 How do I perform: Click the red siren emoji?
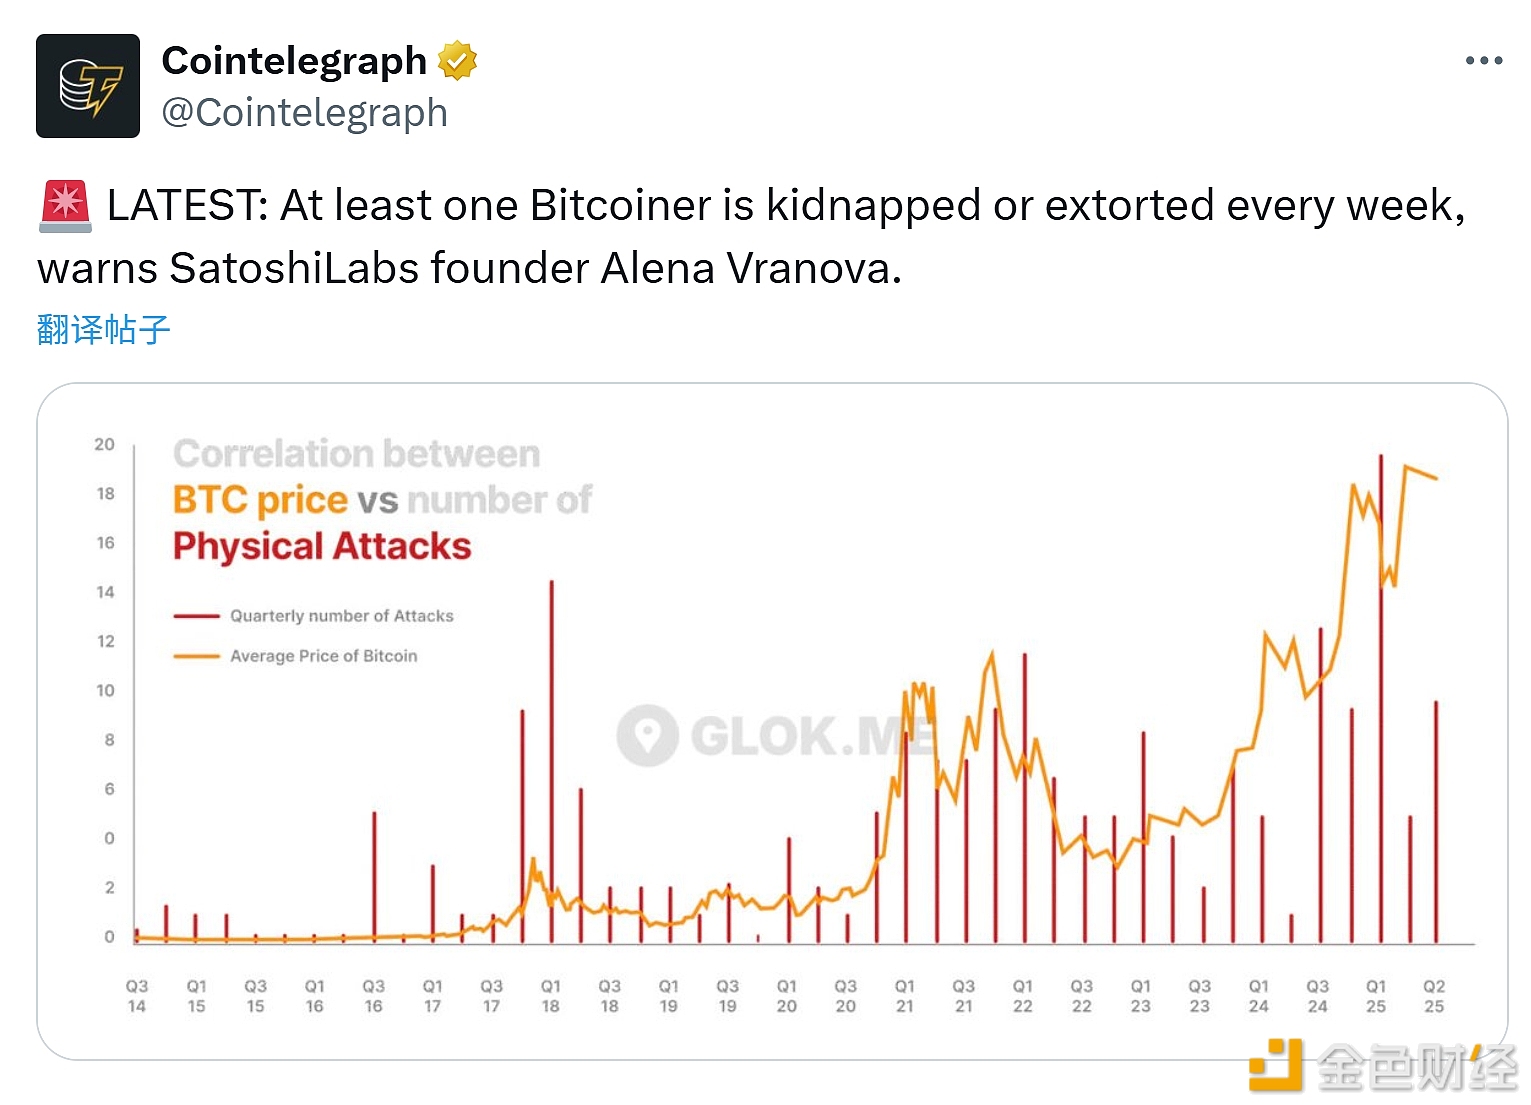(x=66, y=206)
